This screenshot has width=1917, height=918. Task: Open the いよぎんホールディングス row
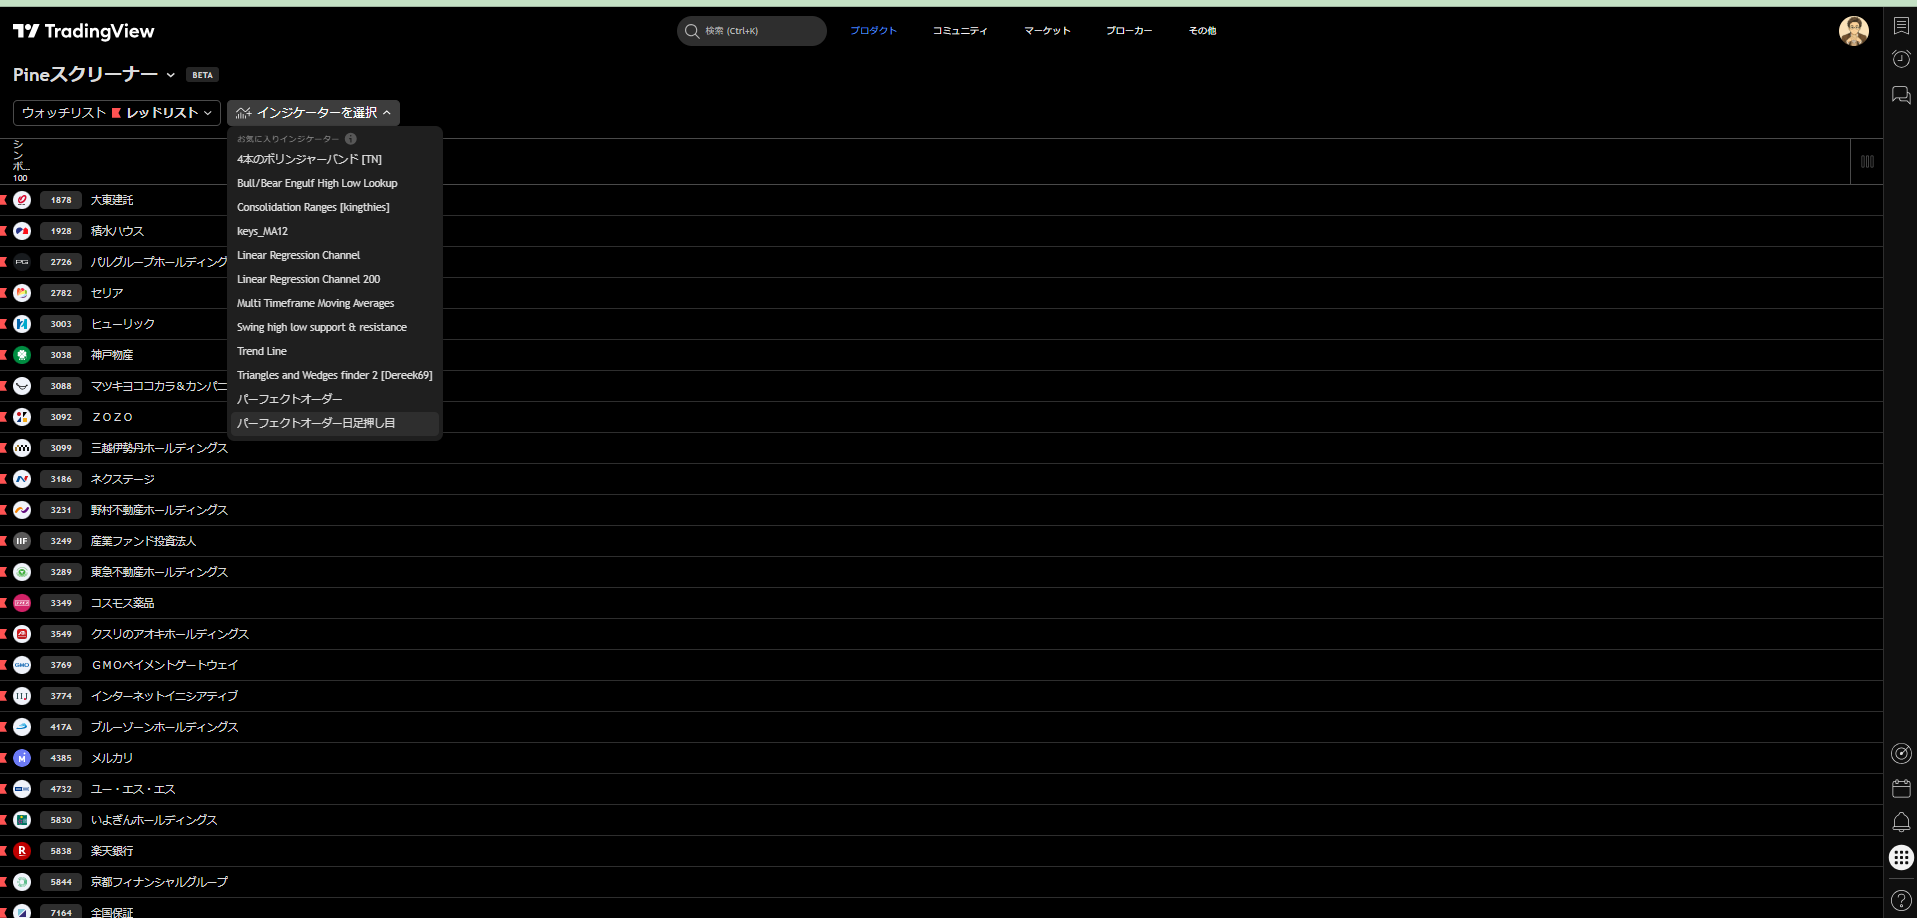tap(941, 820)
